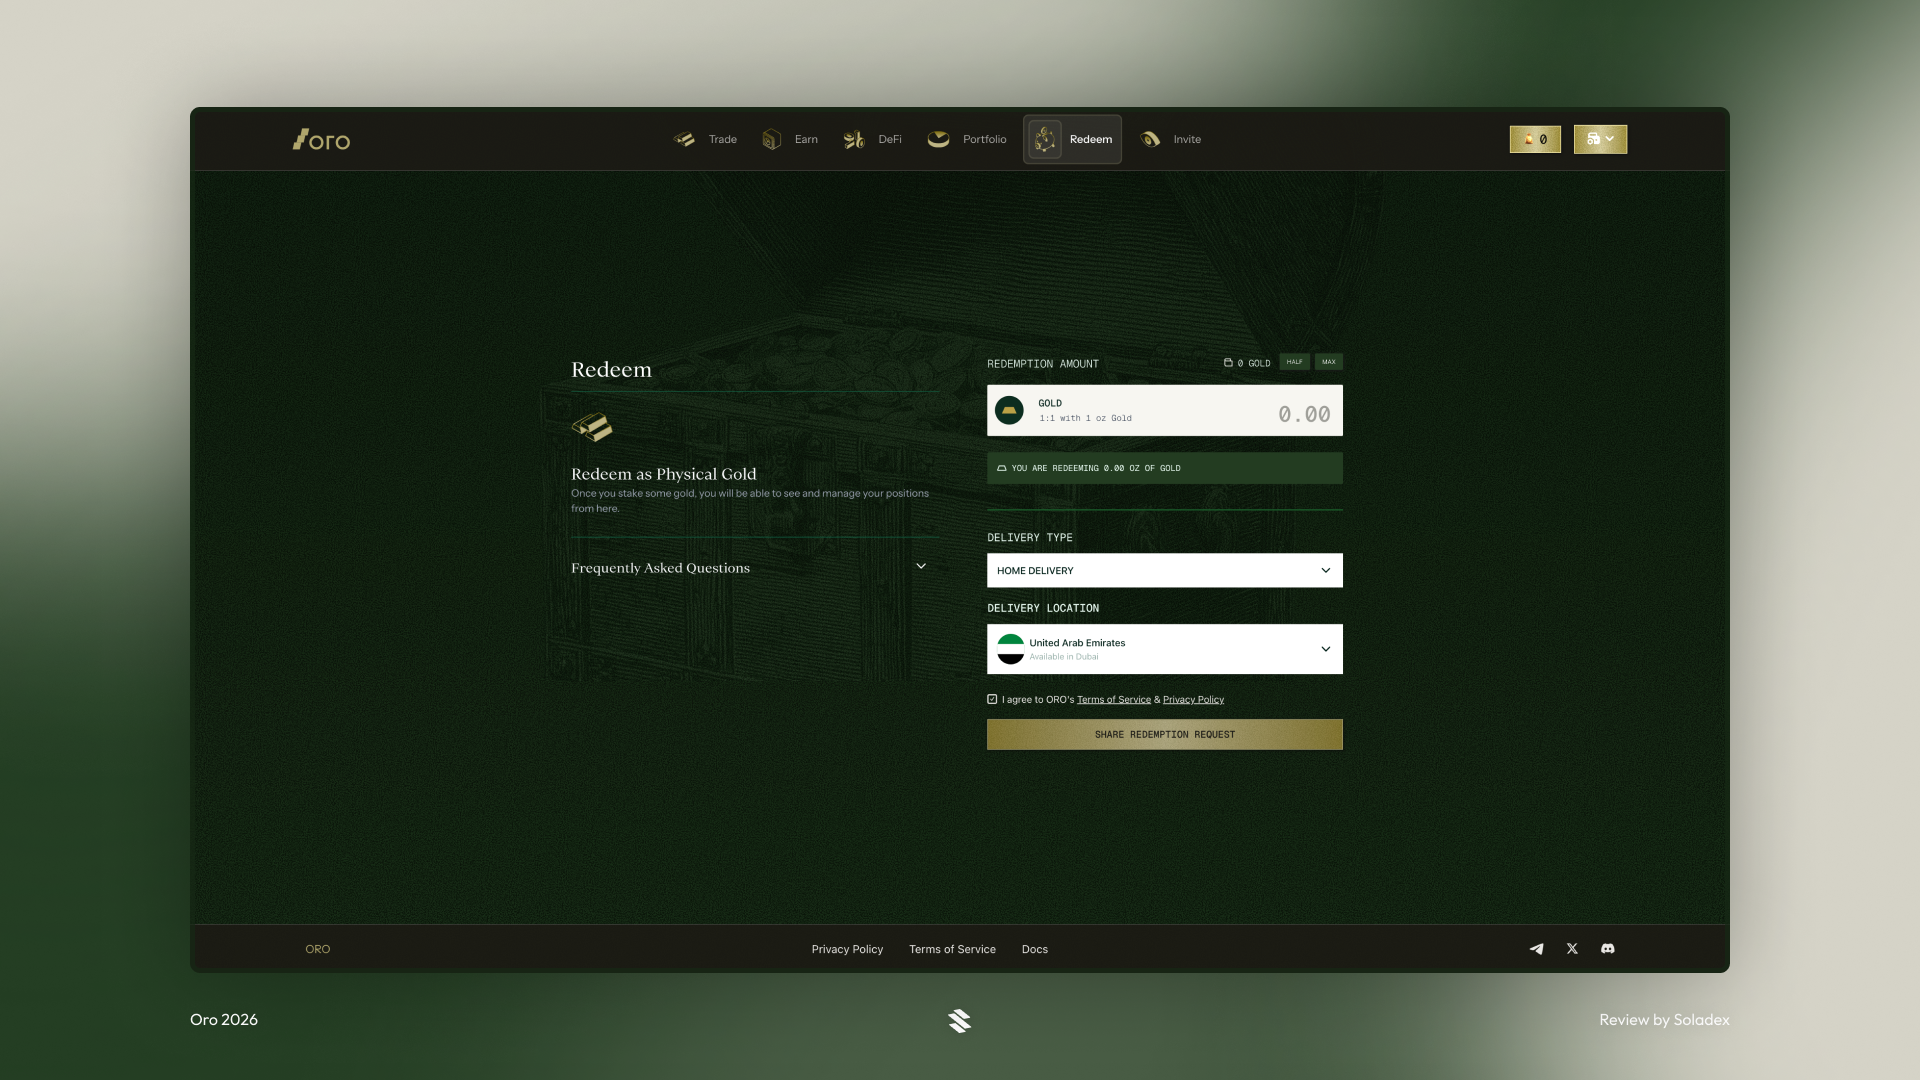
Task: Open Portfolio using its bowl icon
Action: (939, 139)
